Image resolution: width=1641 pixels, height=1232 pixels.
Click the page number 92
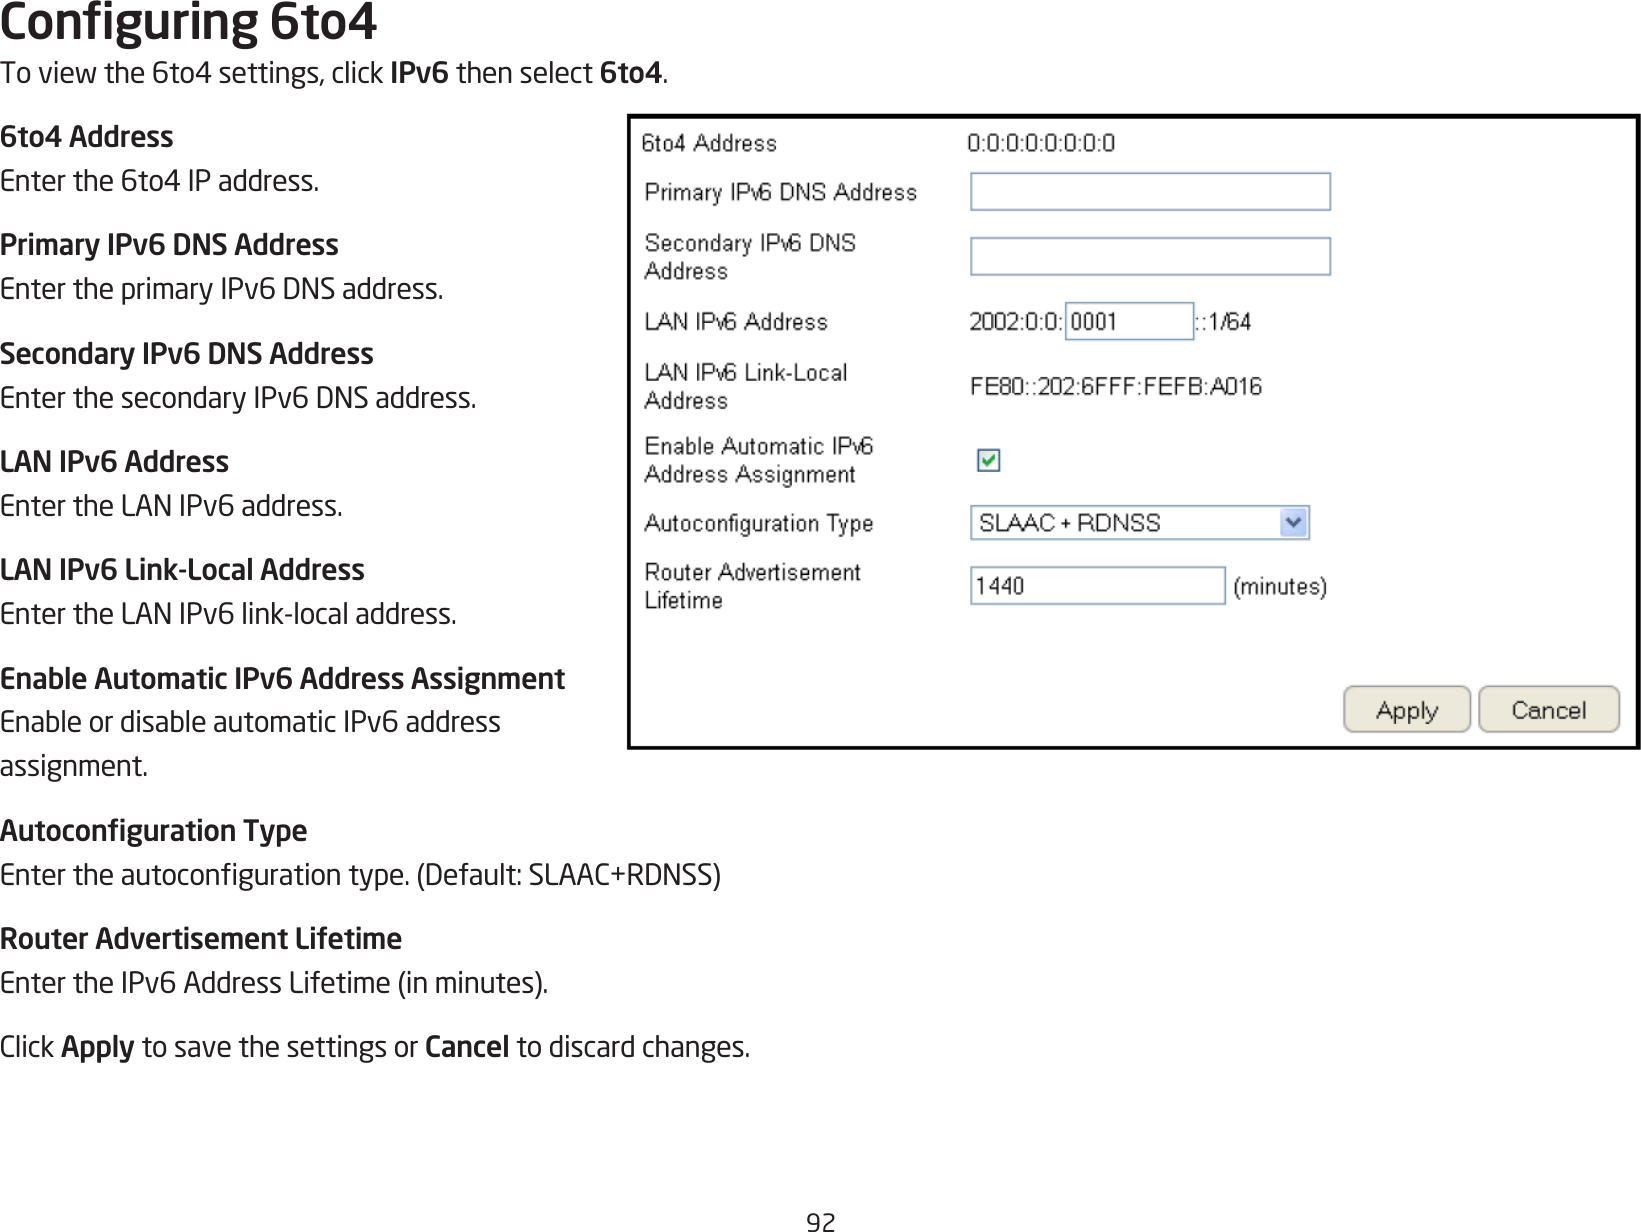point(821,1222)
